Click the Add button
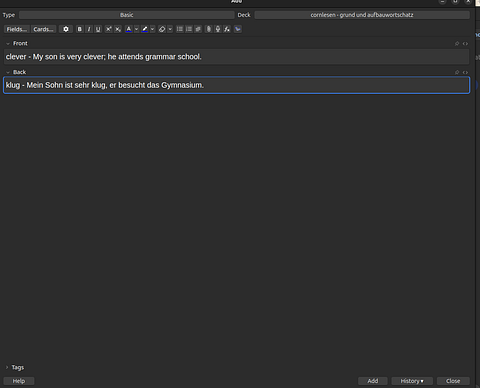The image size is (480, 388). tap(373, 381)
